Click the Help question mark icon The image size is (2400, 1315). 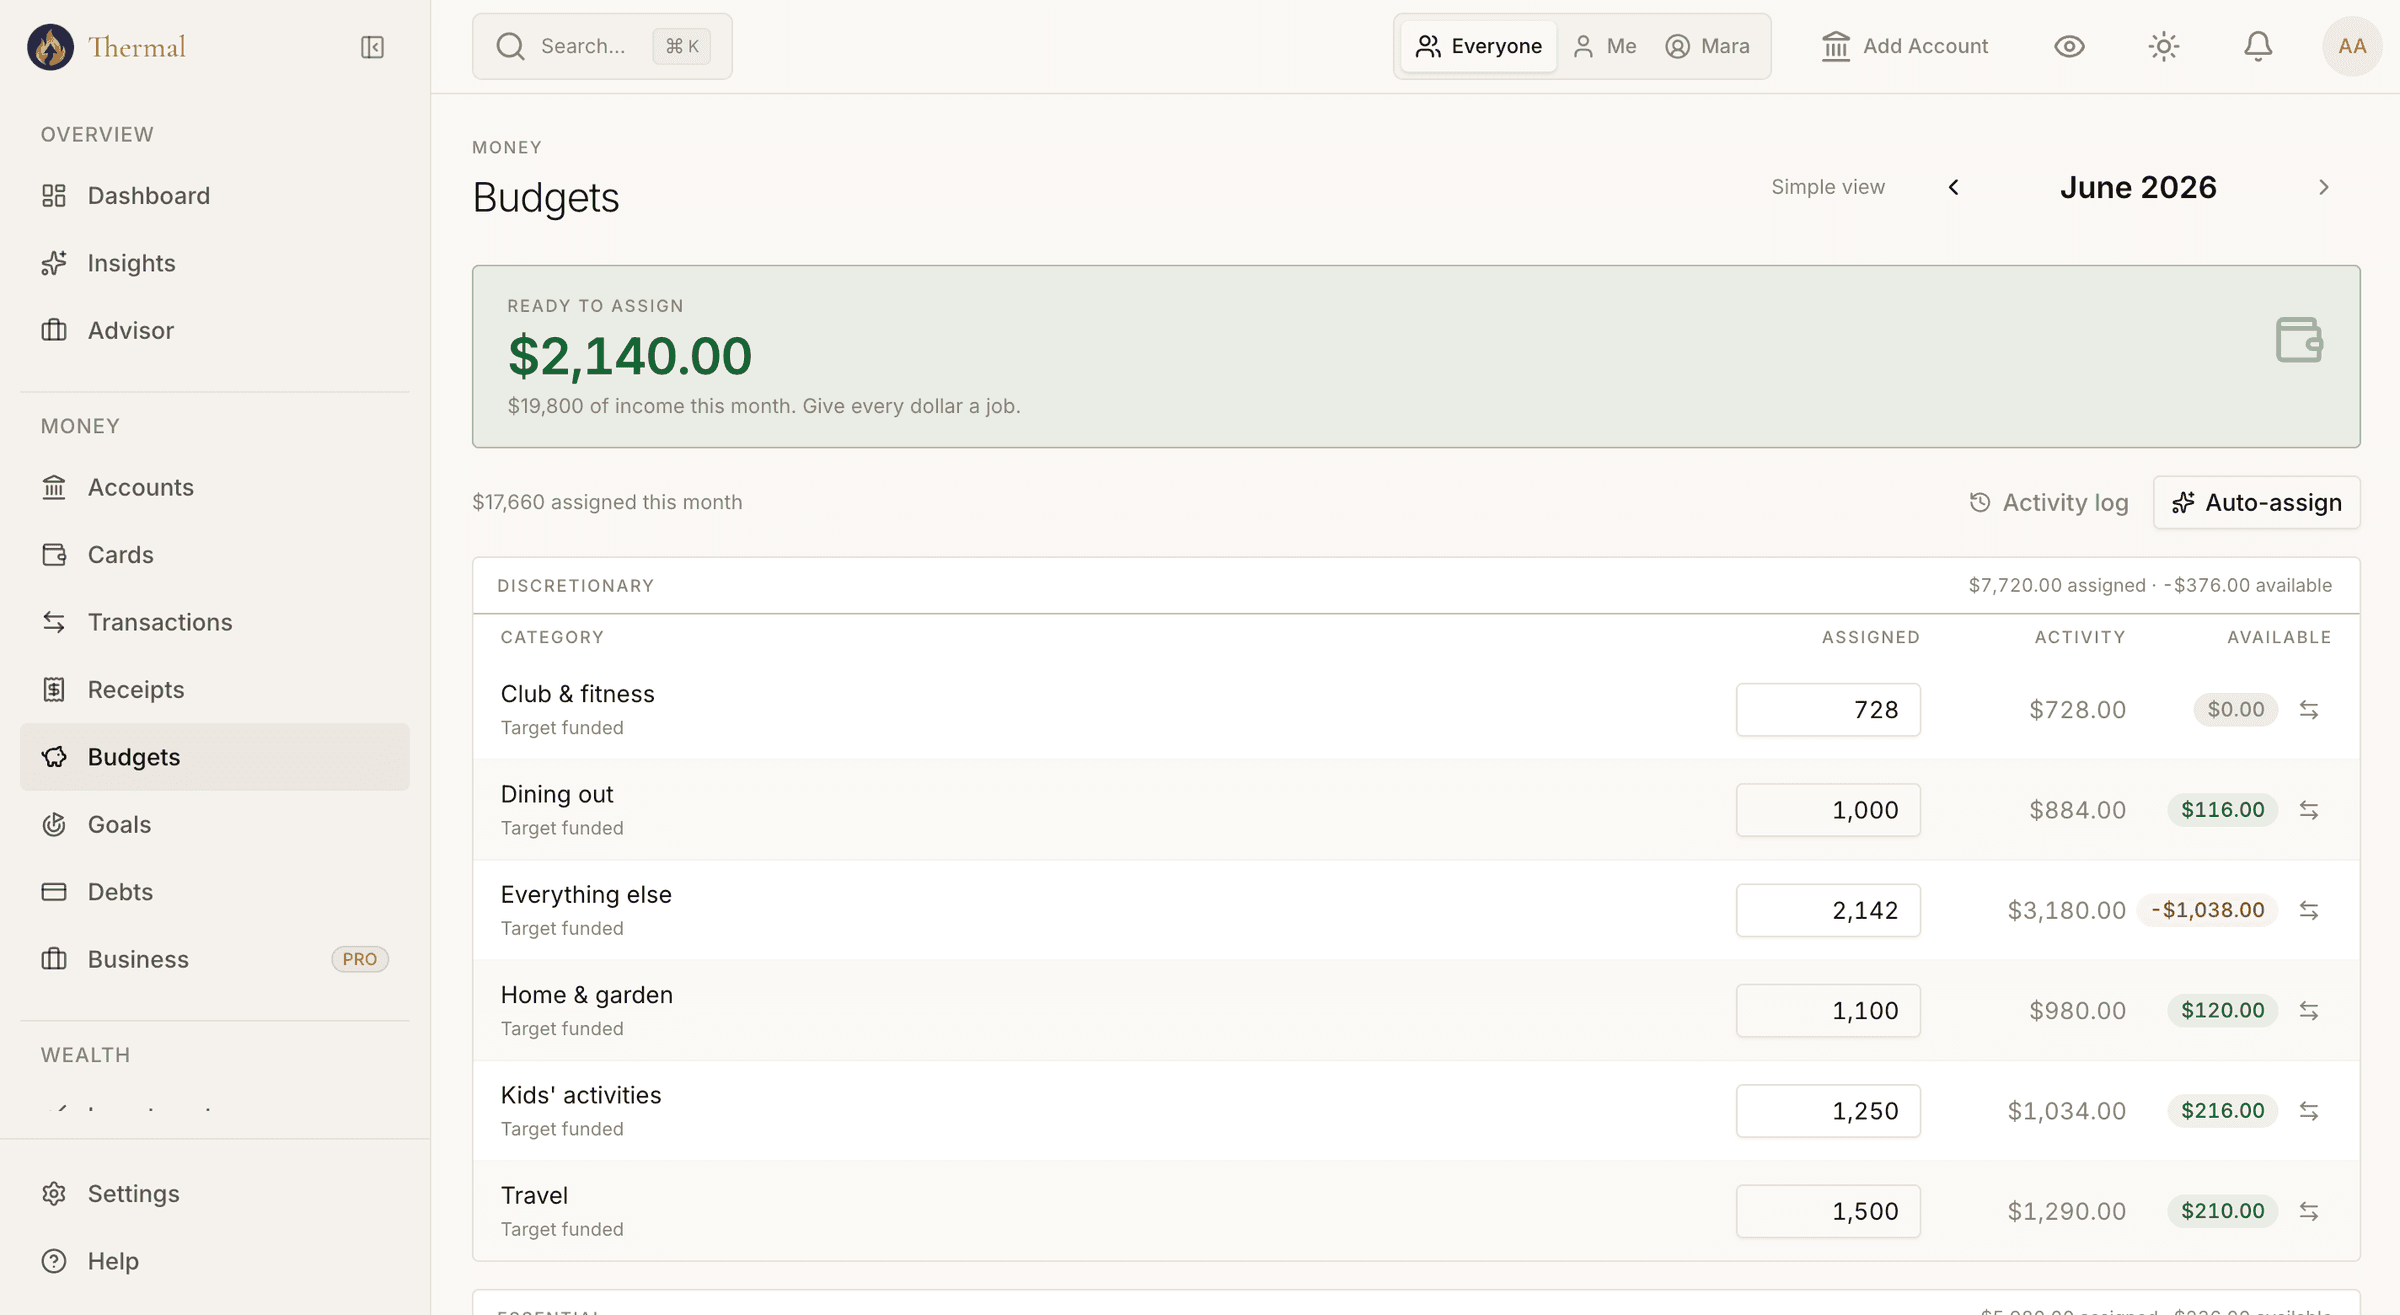(x=54, y=1261)
